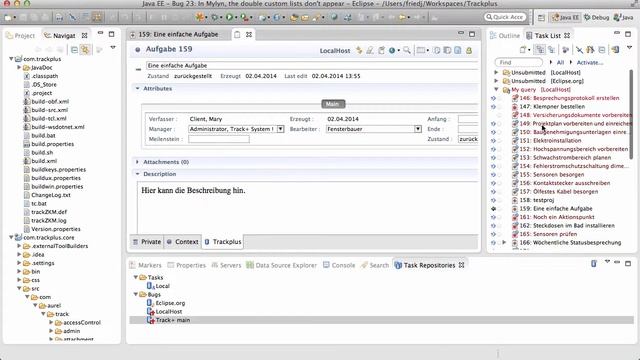Switch to Data Source Explorer tab
Viewport: 640px width, 360px height.
tap(281, 265)
